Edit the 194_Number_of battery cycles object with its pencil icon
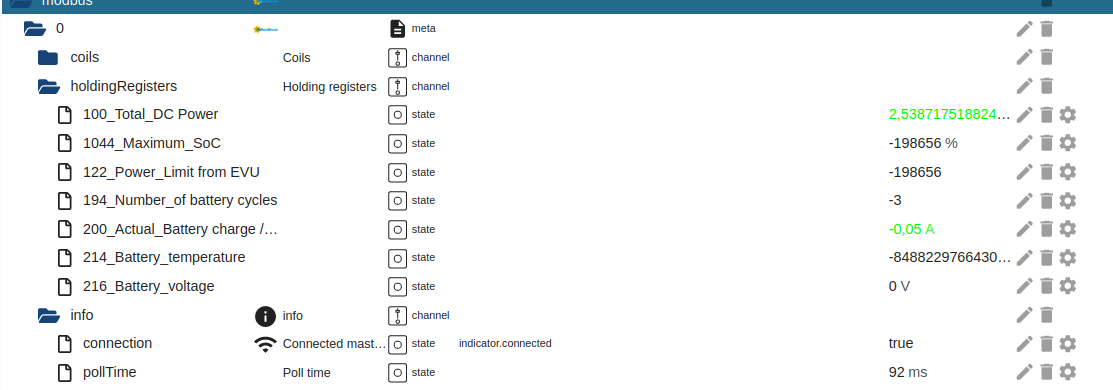 coord(1024,200)
